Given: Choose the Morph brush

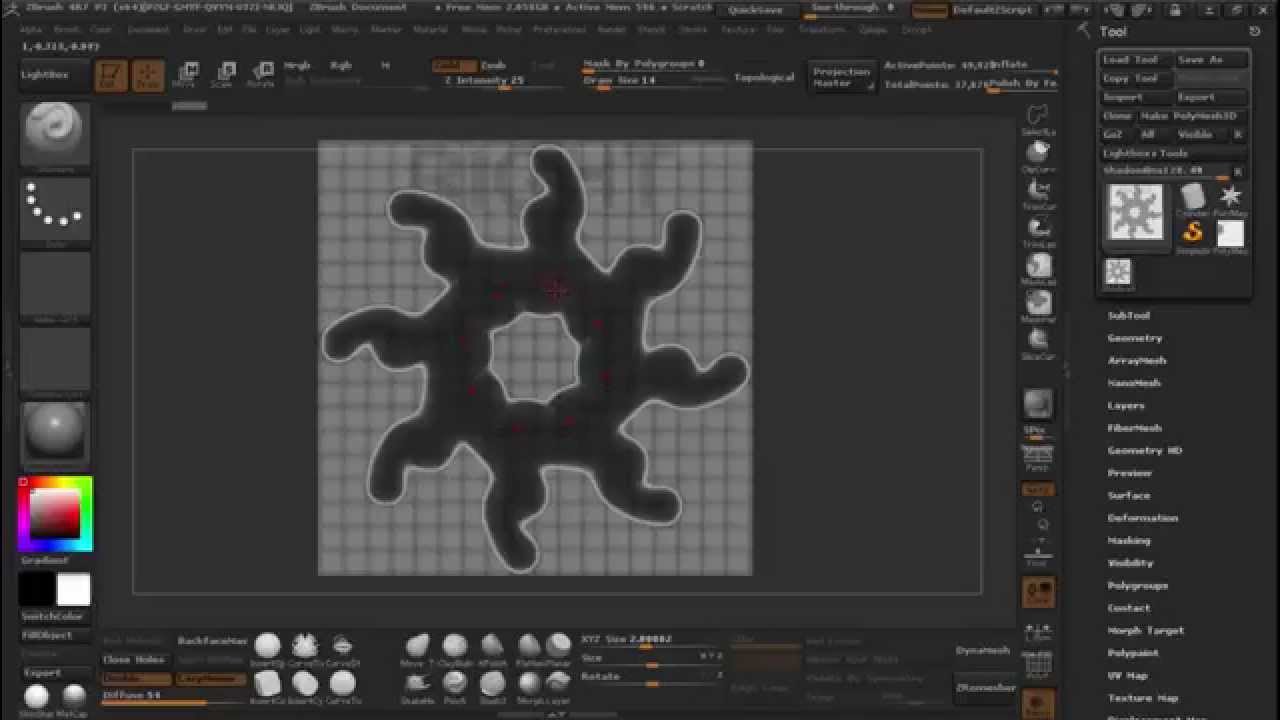Looking at the screenshot, I should (x=528, y=686).
